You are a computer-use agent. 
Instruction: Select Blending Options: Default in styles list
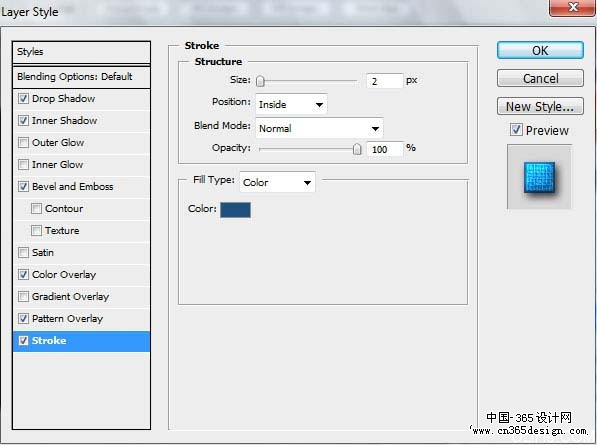pos(81,77)
